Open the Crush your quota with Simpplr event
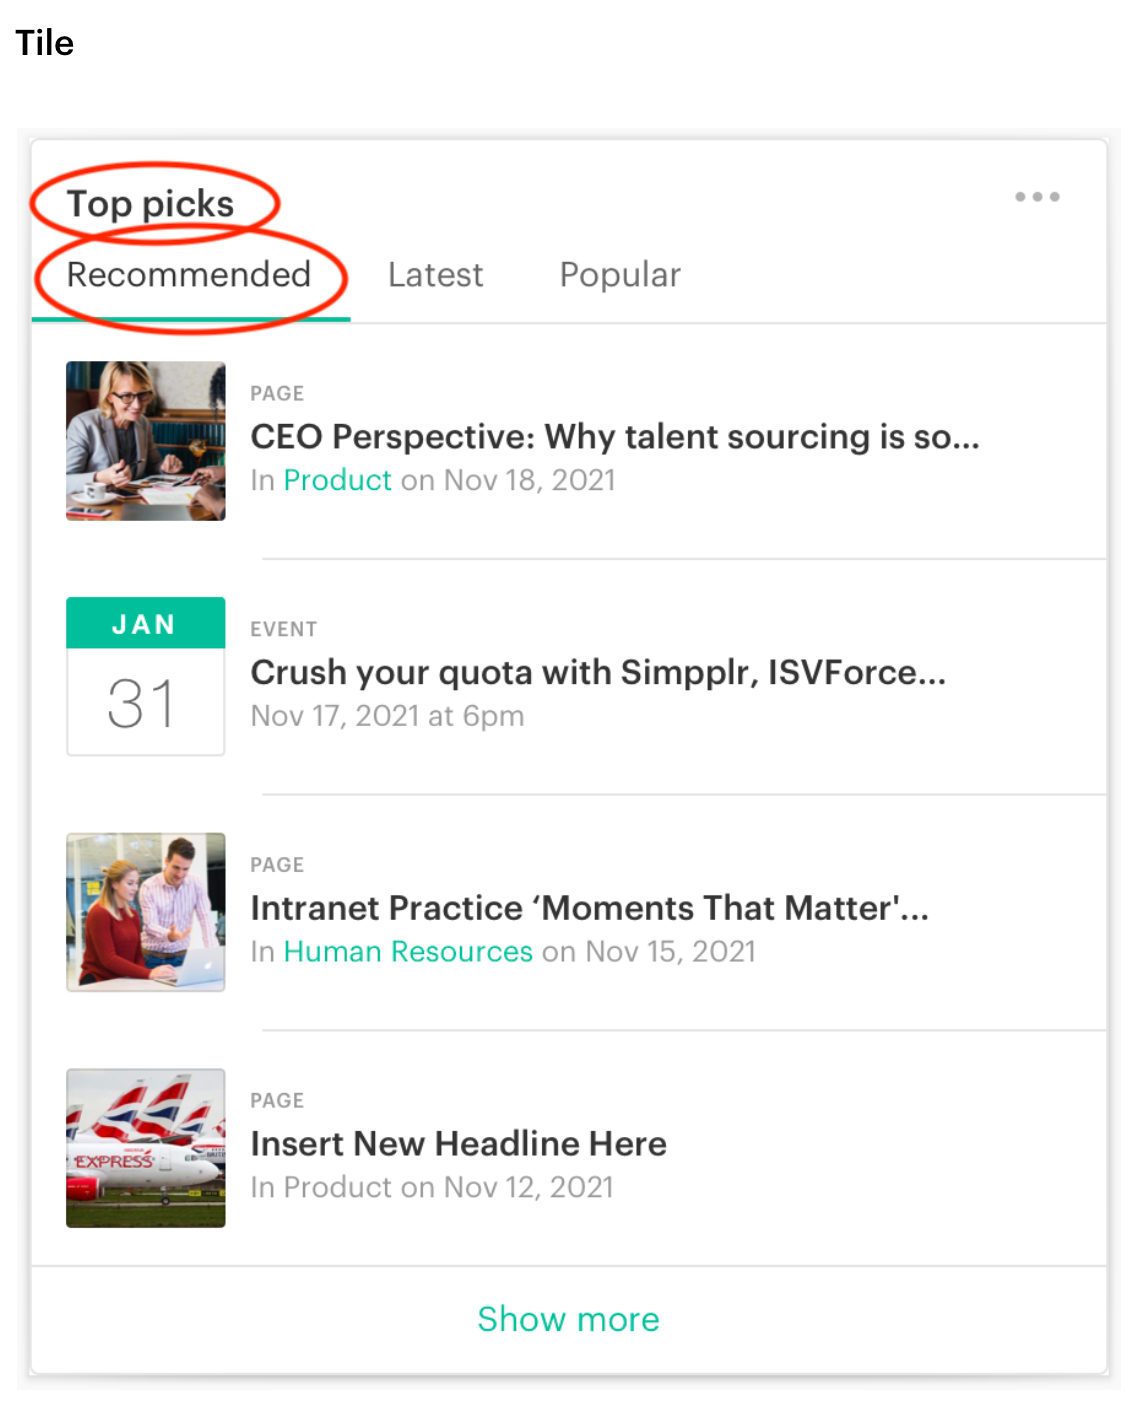Image resolution: width=1130 pixels, height=1406 pixels. pos(598,672)
